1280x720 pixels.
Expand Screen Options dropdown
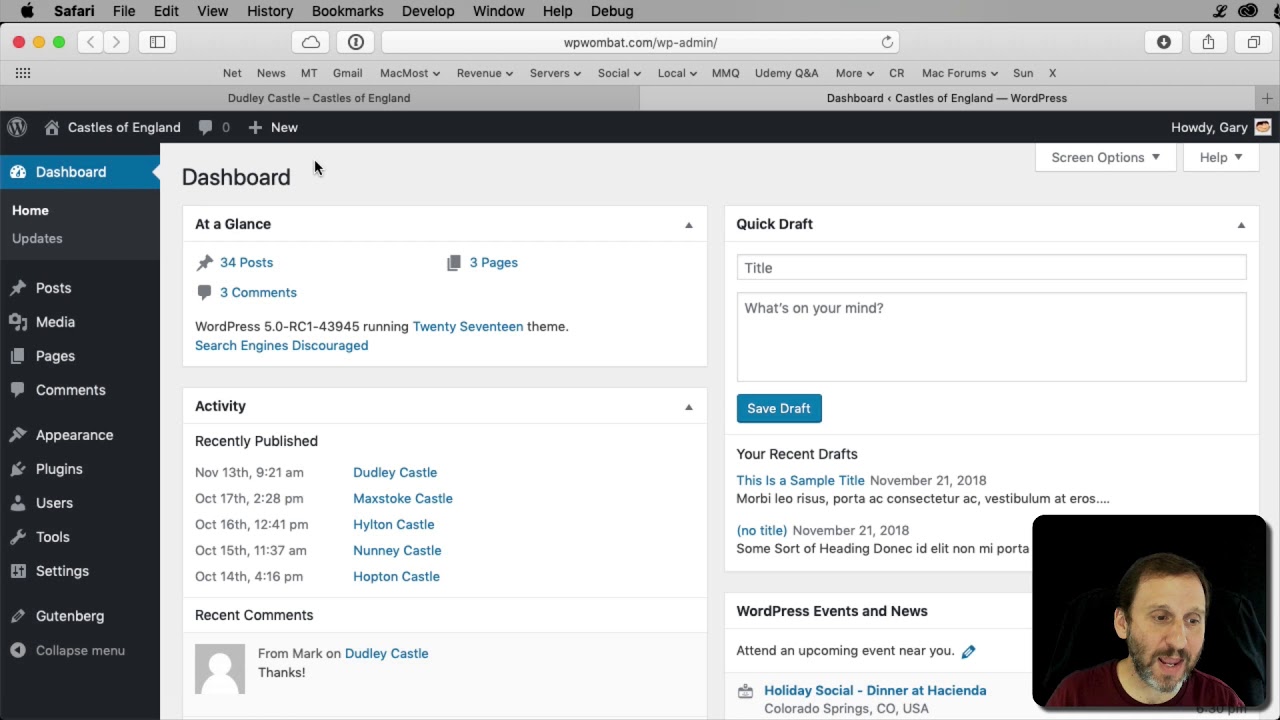(x=1105, y=157)
